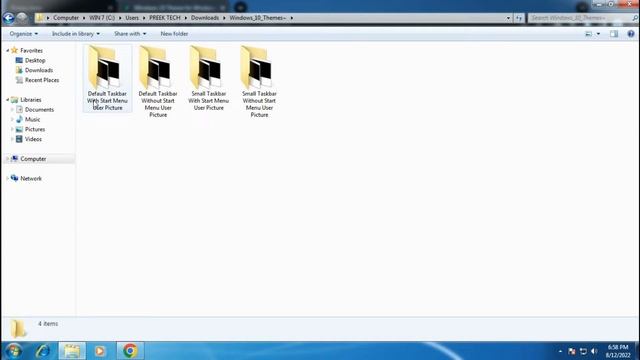Click the Action Center flag icon
The width and height of the screenshot is (640, 360).
571,351
